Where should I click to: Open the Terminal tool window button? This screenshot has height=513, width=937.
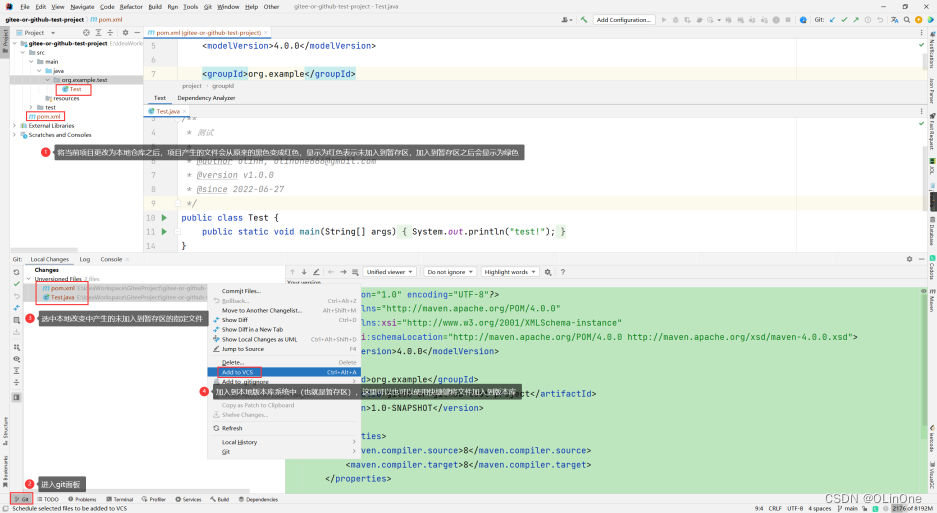[120, 499]
